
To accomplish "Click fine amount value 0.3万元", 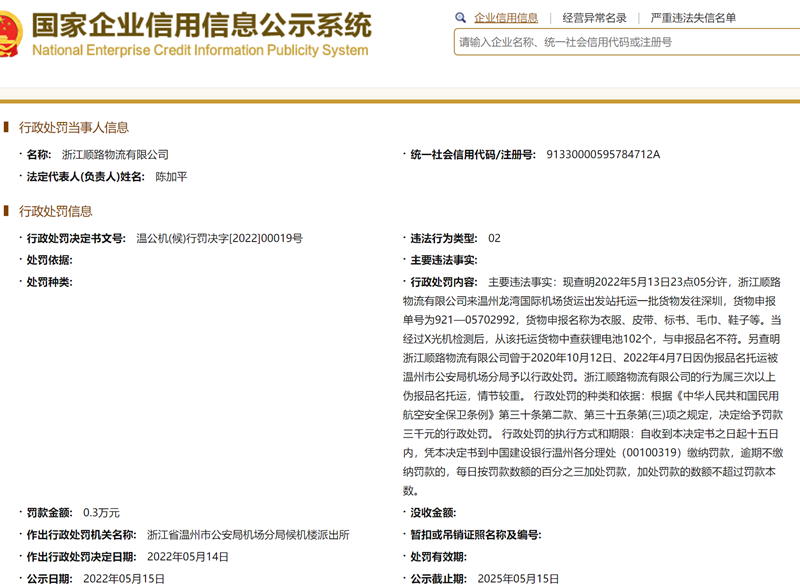I will [101, 513].
